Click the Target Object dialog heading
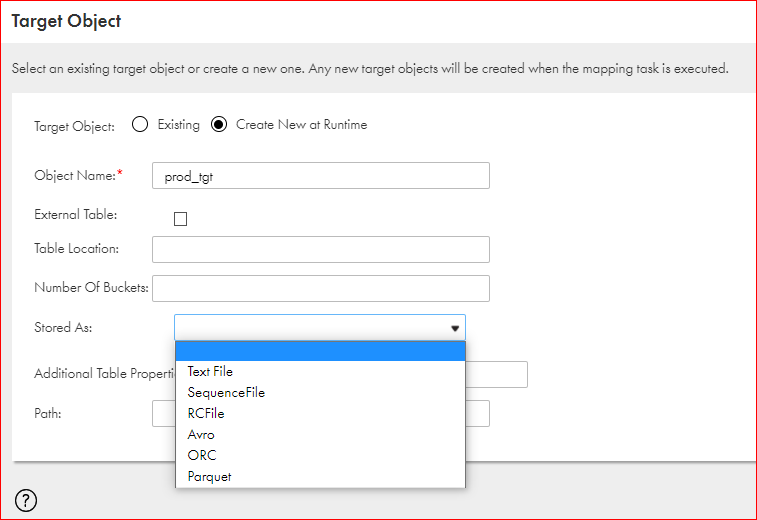Screen dimensions: 757x520 coord(66,21)
